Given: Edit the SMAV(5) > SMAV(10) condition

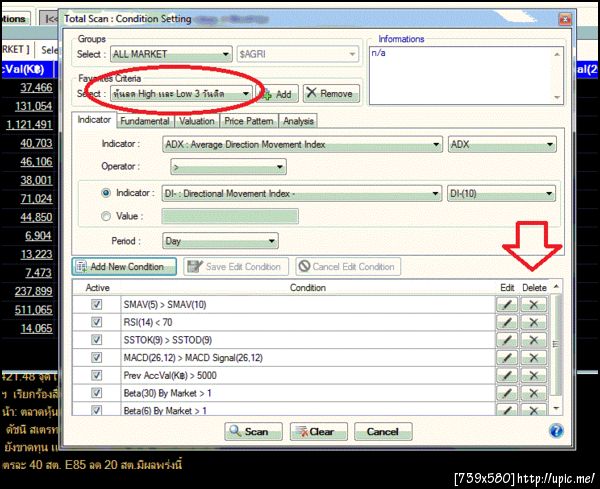Looking at the screenshot, I should (507, 305).
